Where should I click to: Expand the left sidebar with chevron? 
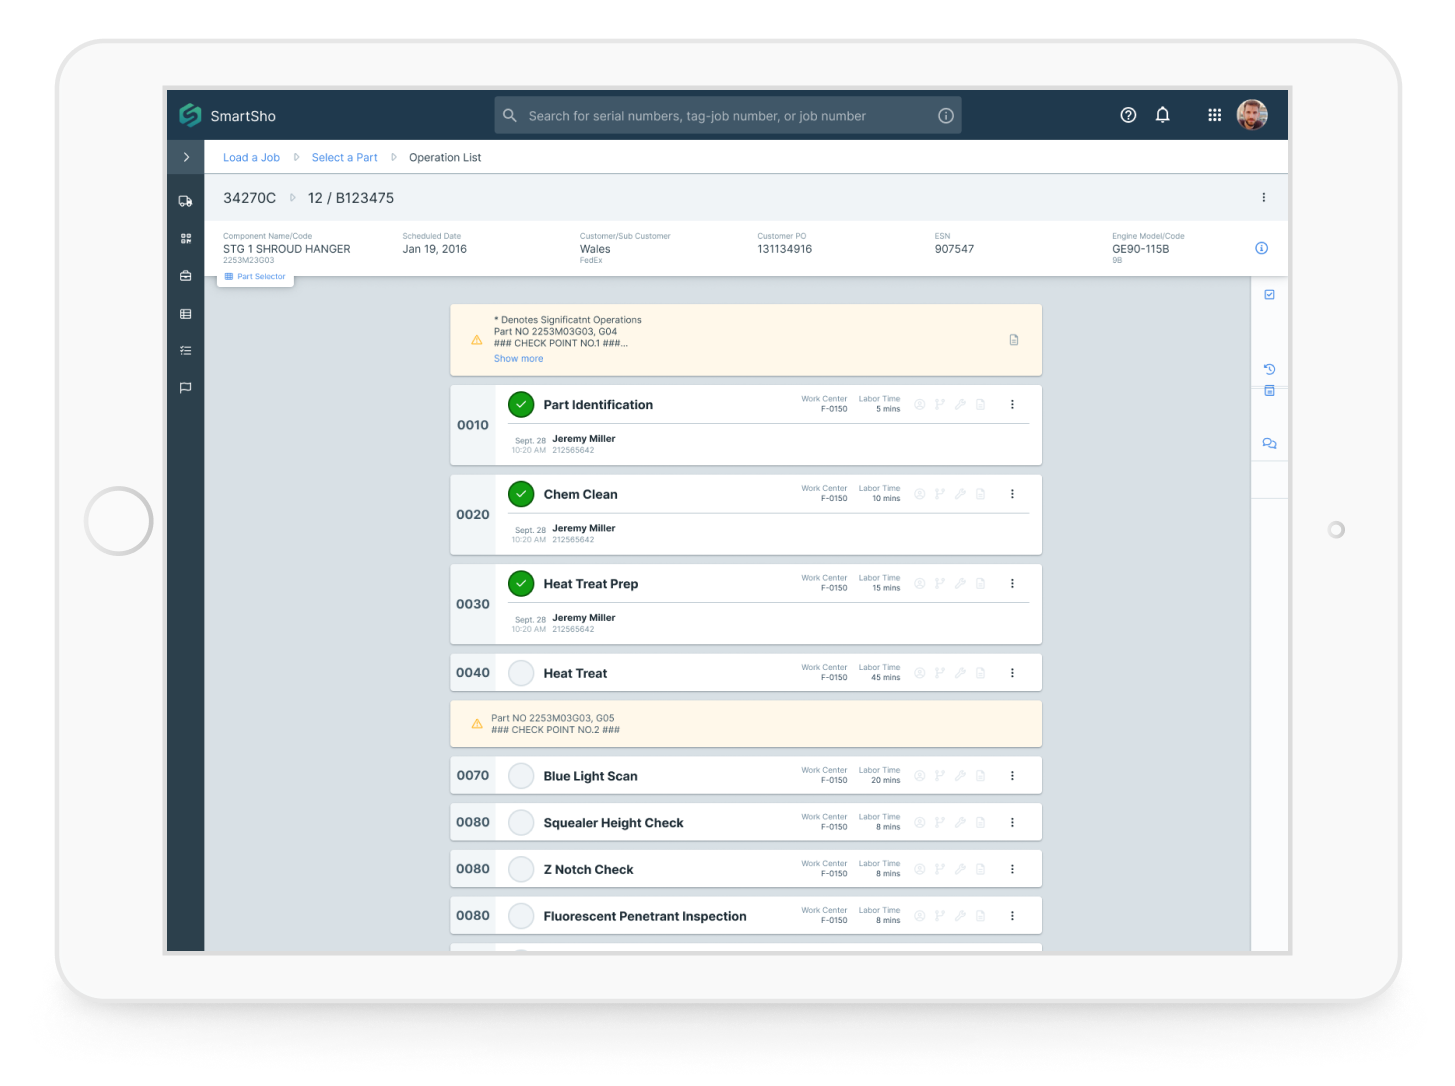(x=186, y=157)
